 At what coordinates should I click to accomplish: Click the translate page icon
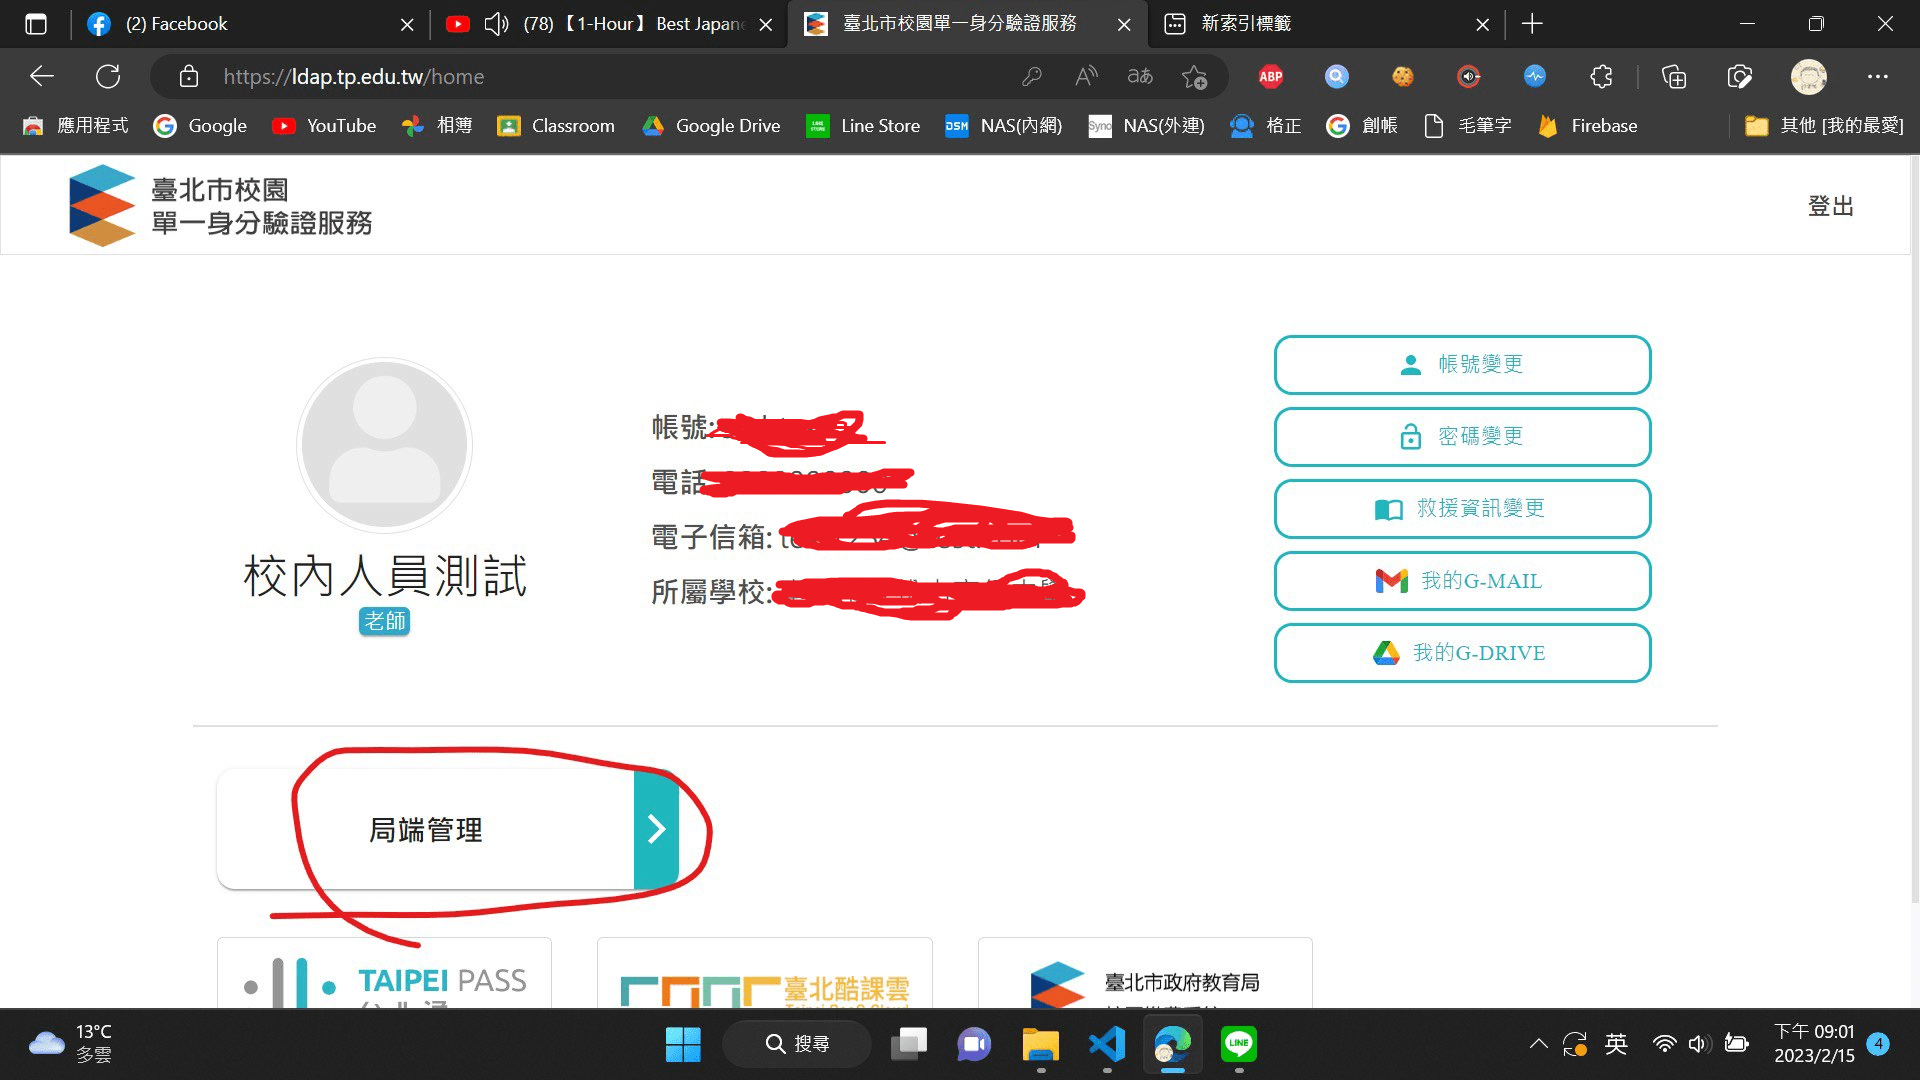click(1140, 77)
